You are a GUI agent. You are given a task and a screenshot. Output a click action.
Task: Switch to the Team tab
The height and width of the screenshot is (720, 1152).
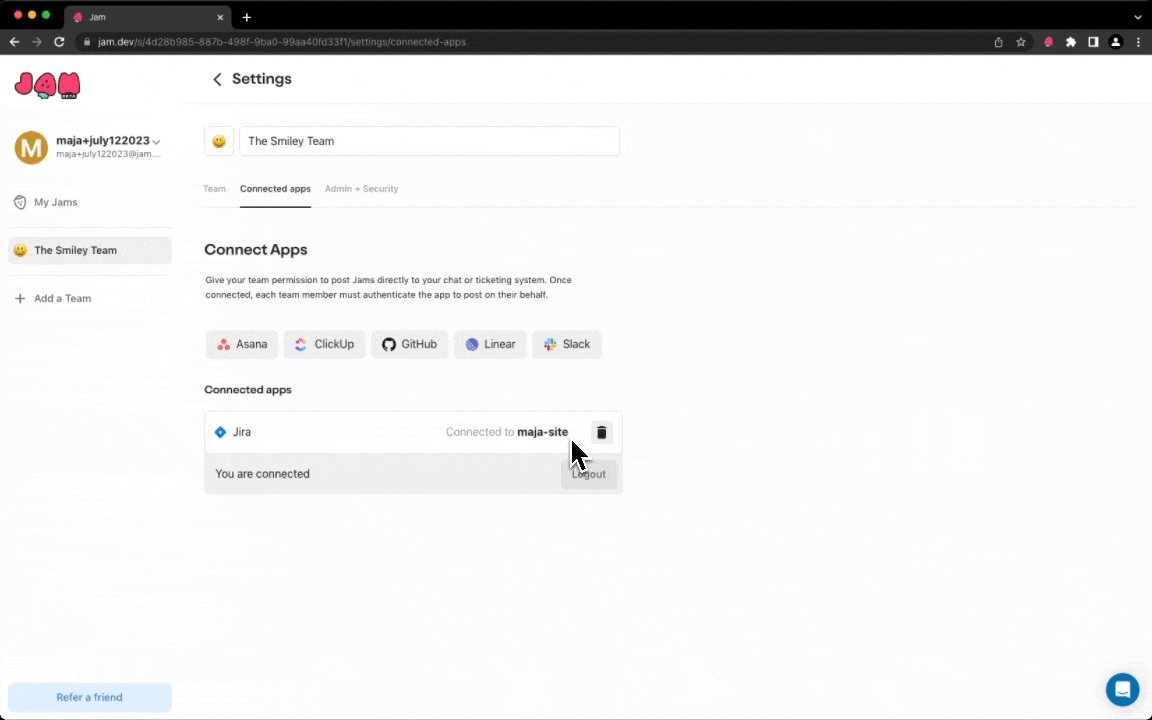pyautogui.click(x=214, y=189)
